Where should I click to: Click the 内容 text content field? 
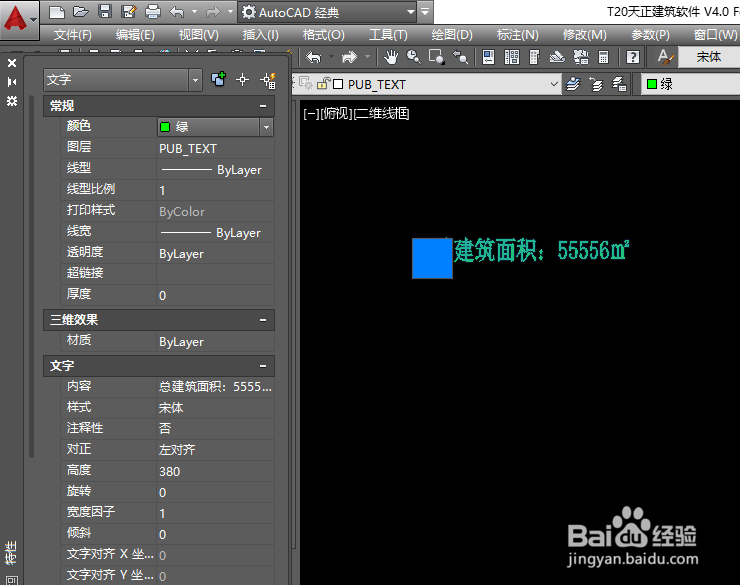[x=215, y=387]
